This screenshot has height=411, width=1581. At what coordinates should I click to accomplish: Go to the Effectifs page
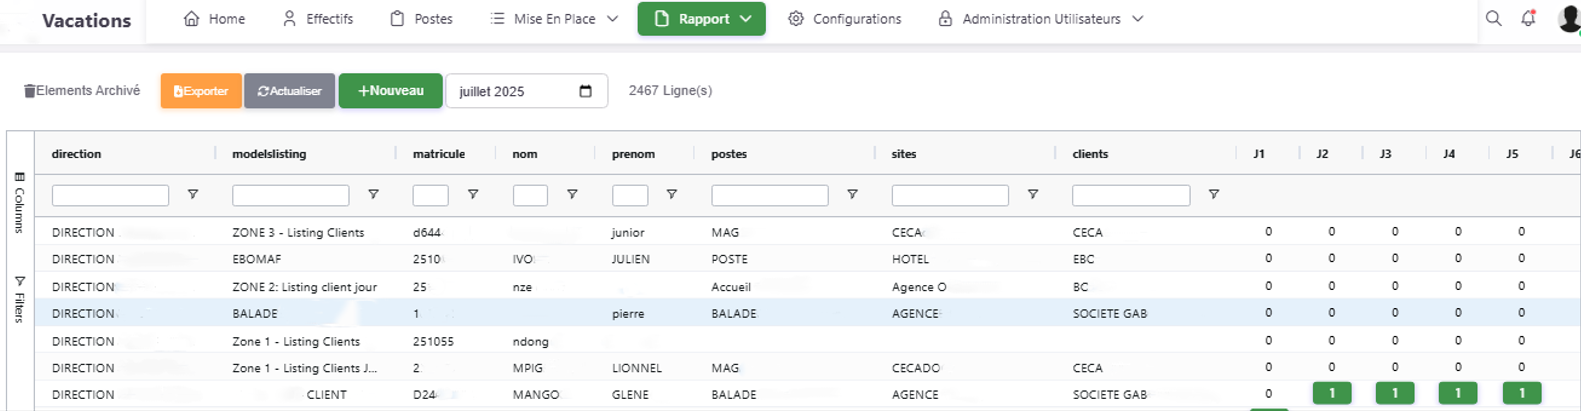[317, 19]
